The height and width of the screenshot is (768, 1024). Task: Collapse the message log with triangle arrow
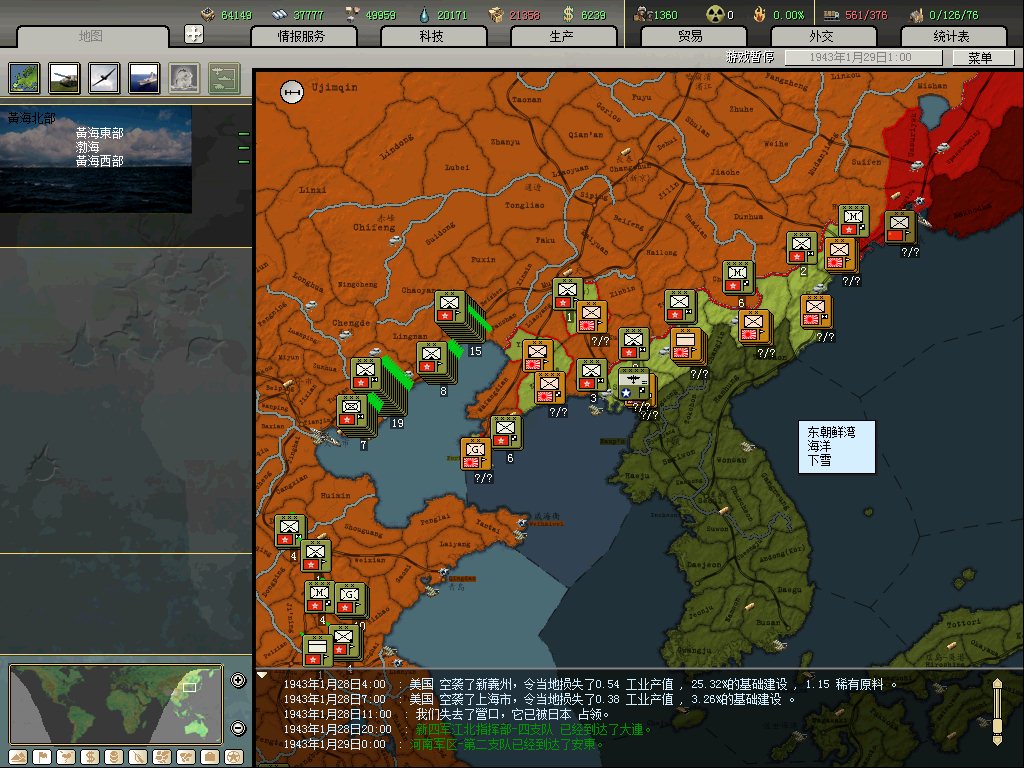[262, 675]
